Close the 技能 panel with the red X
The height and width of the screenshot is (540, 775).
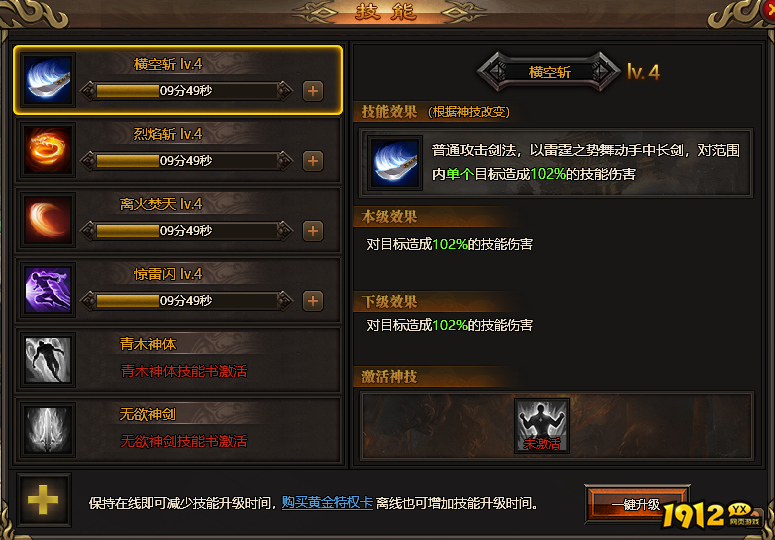tap(769, 9)
